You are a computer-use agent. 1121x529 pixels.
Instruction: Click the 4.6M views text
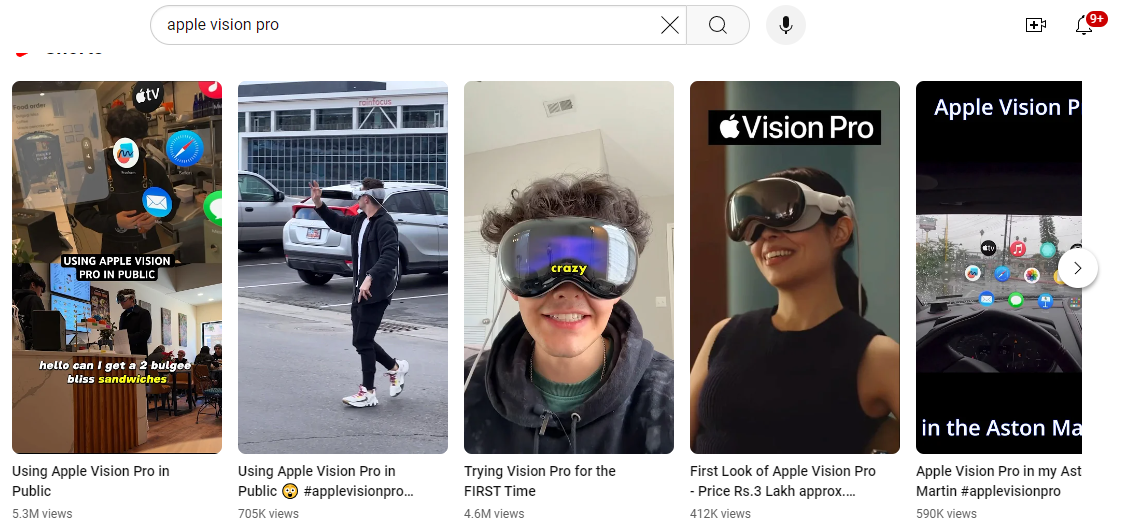pyautogui.click(x=494, y=514)
